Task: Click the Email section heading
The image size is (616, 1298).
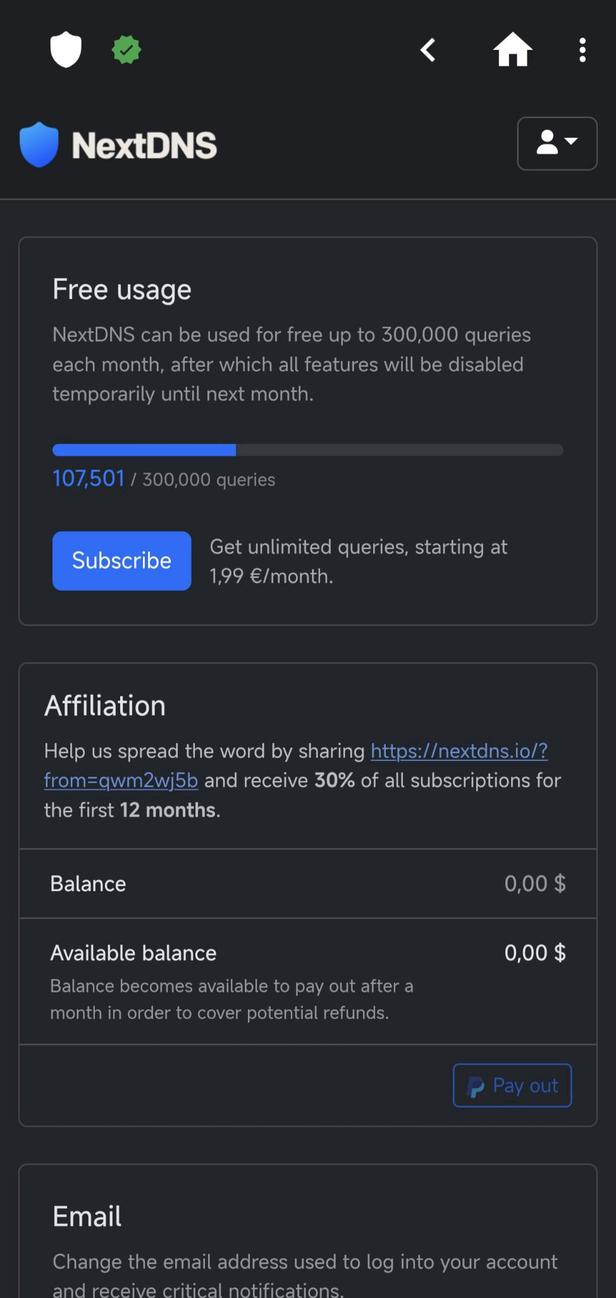Action: 87,1217
